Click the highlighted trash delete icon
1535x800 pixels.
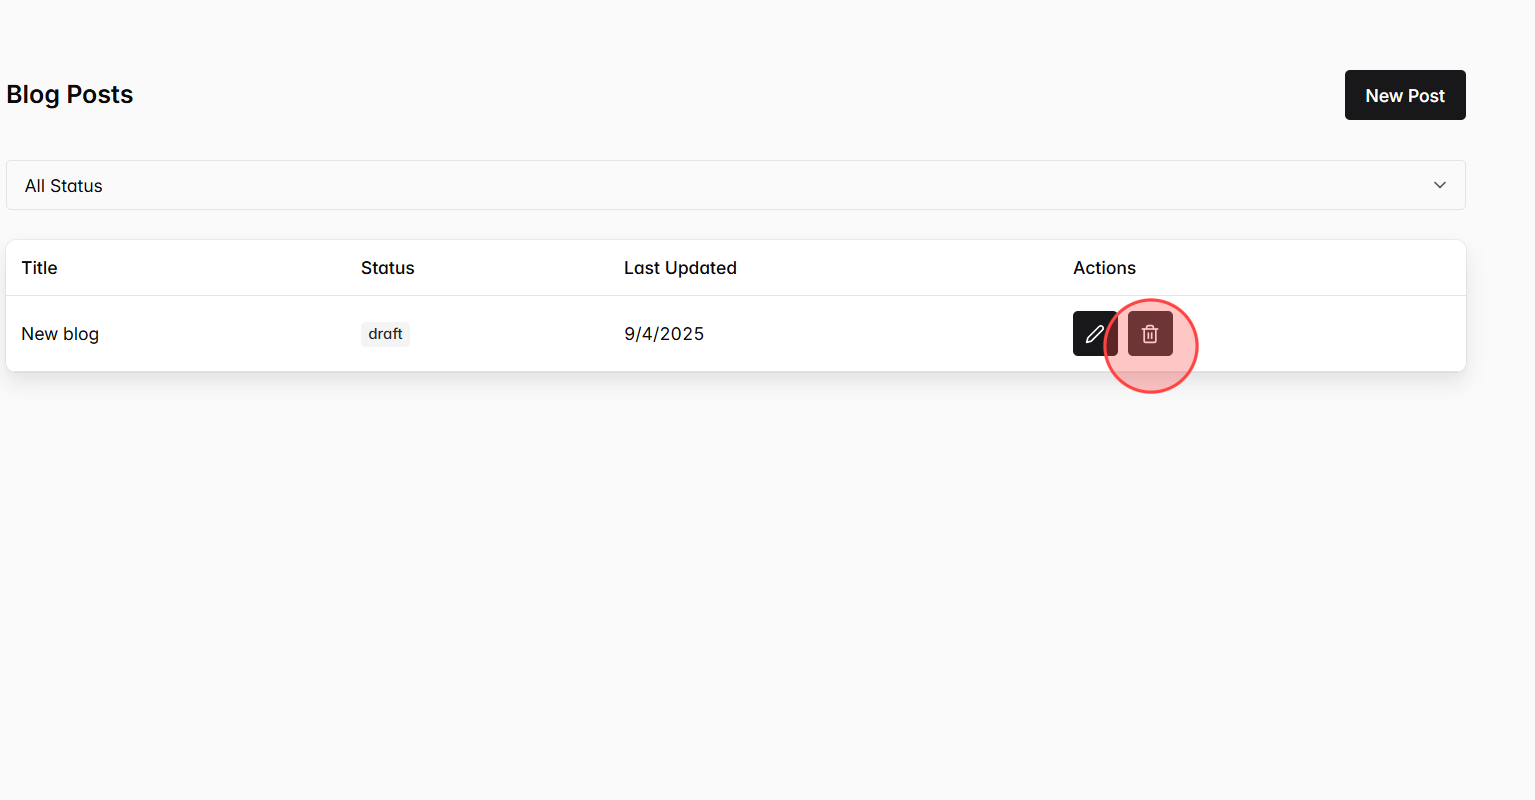point(1150,333)
